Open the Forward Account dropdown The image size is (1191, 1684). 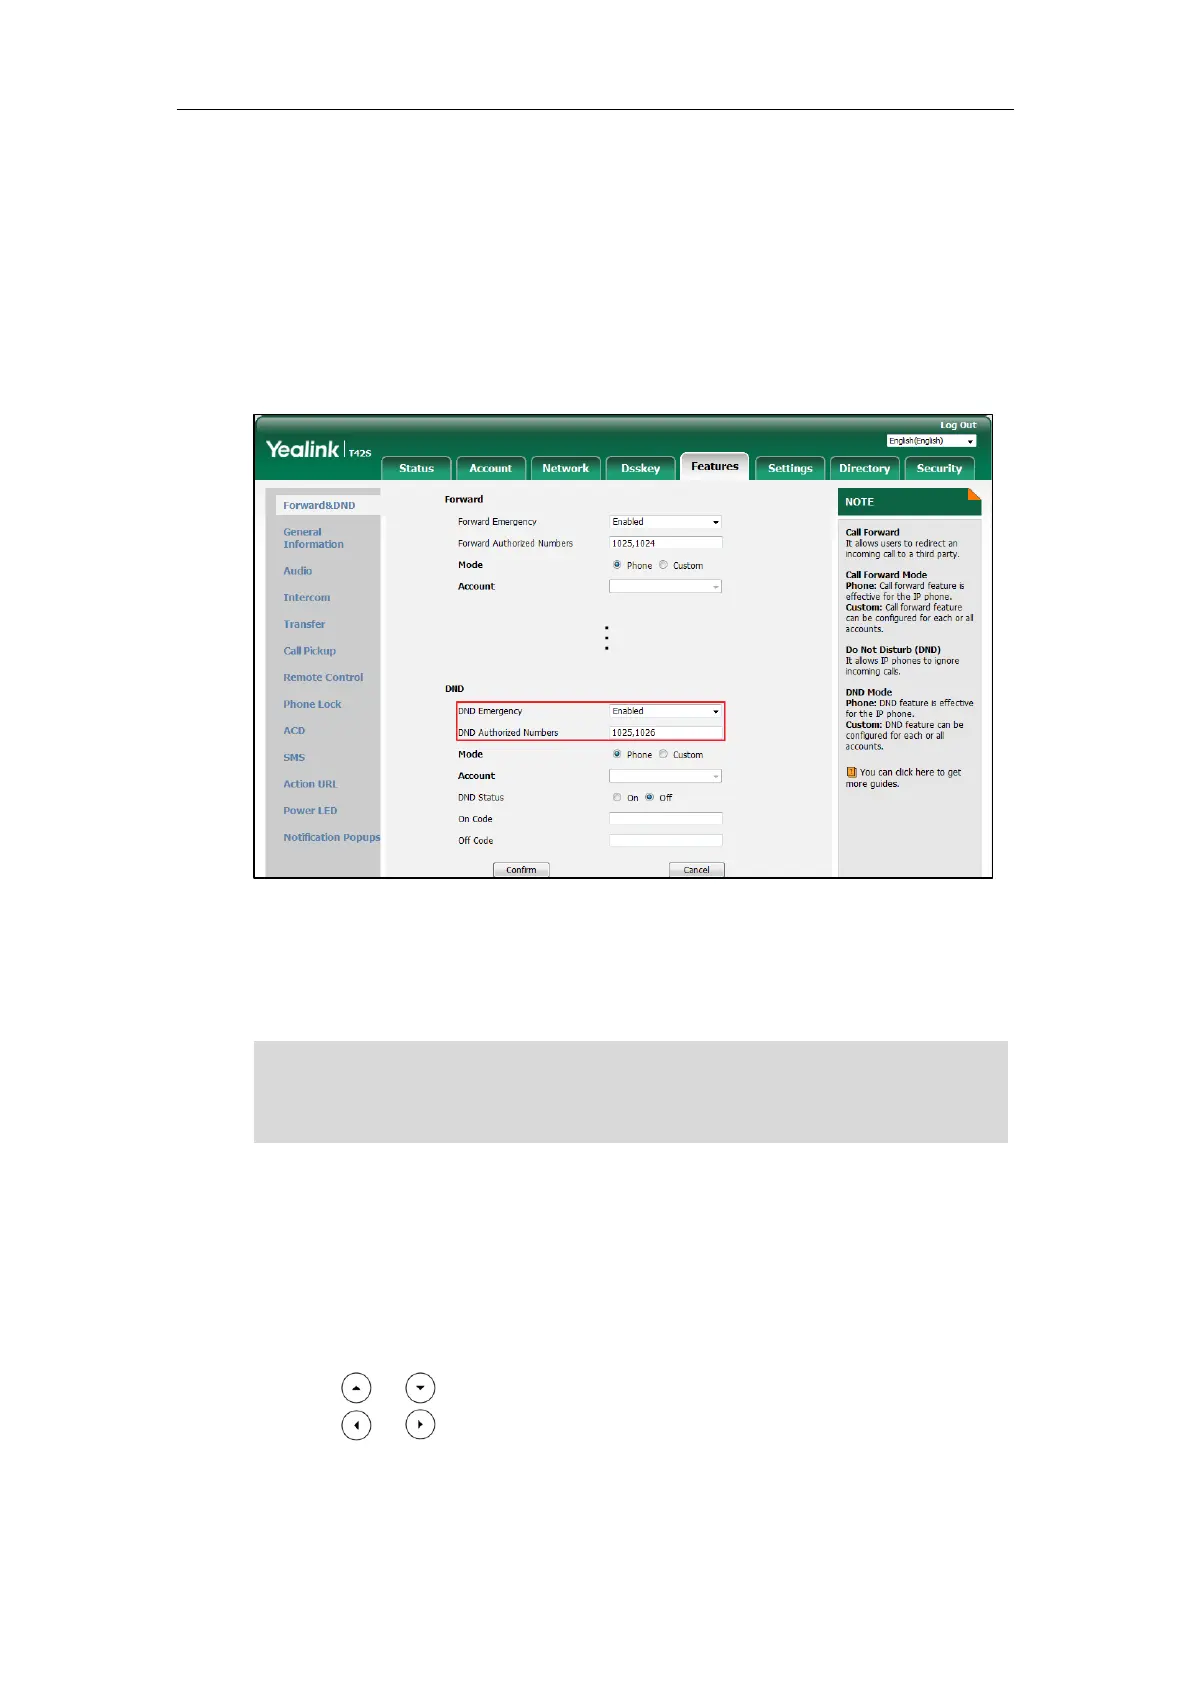(x=665, y=587)
